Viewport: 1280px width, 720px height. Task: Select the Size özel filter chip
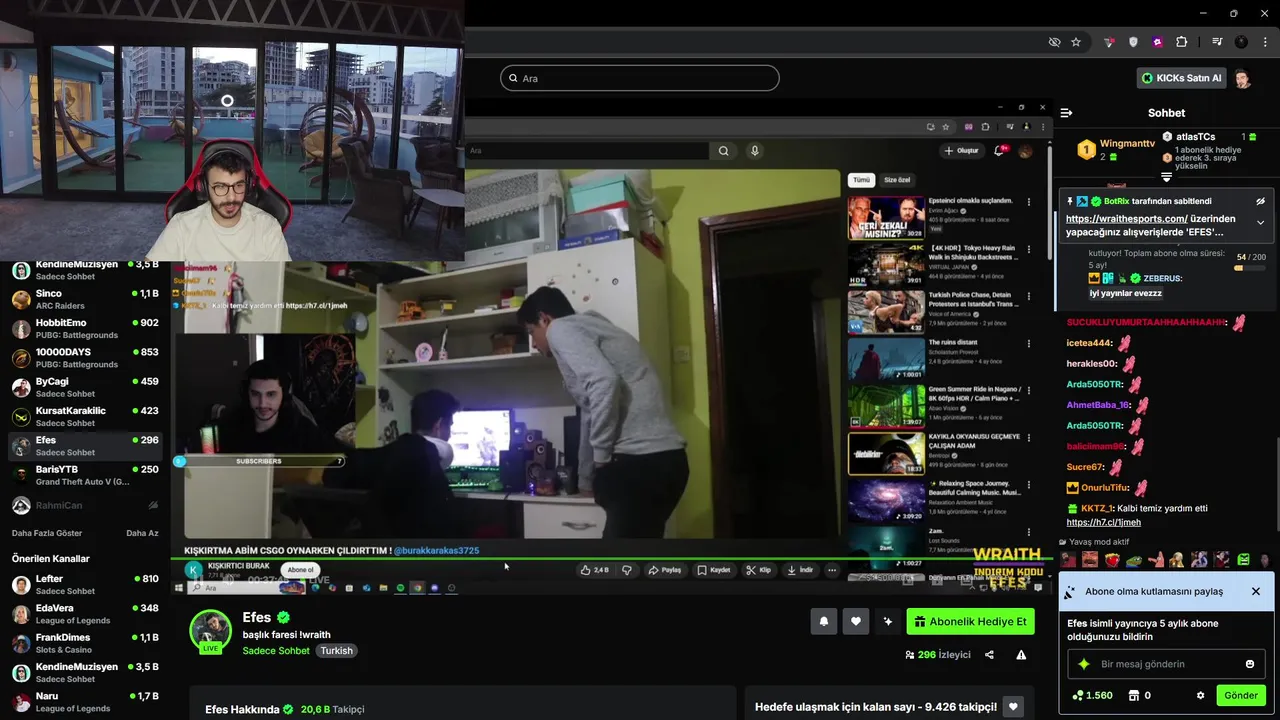897,180
